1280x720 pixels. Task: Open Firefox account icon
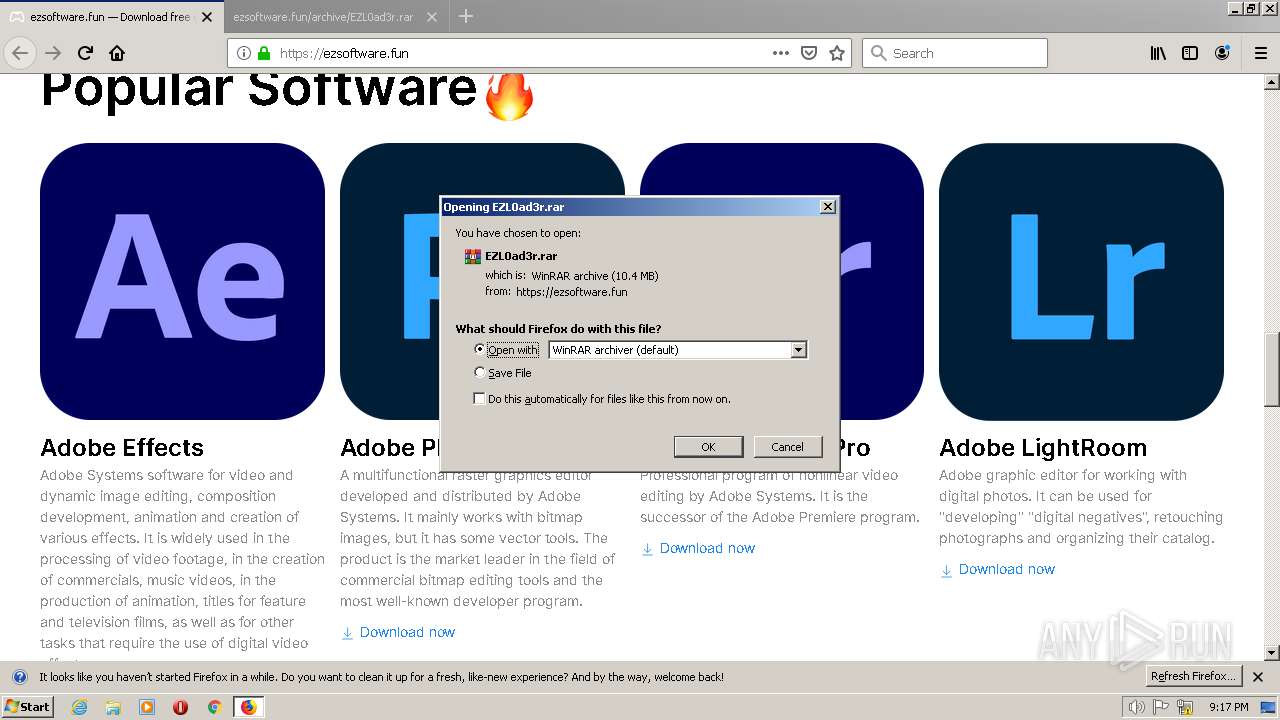click(x=1222, y=53)
